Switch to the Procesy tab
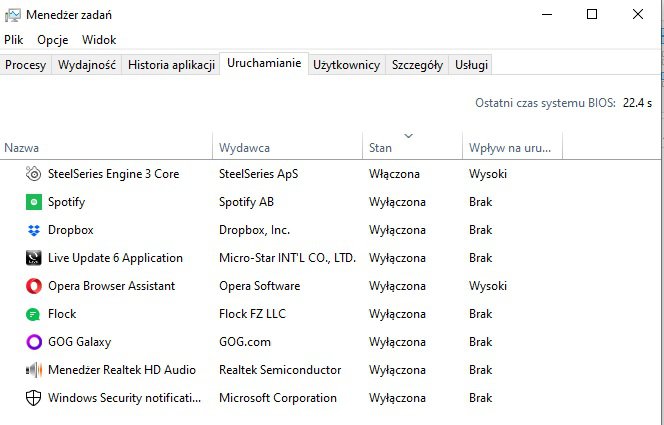Image resolution: width=664 pixels, height=425 pixels. click(25, 65)
